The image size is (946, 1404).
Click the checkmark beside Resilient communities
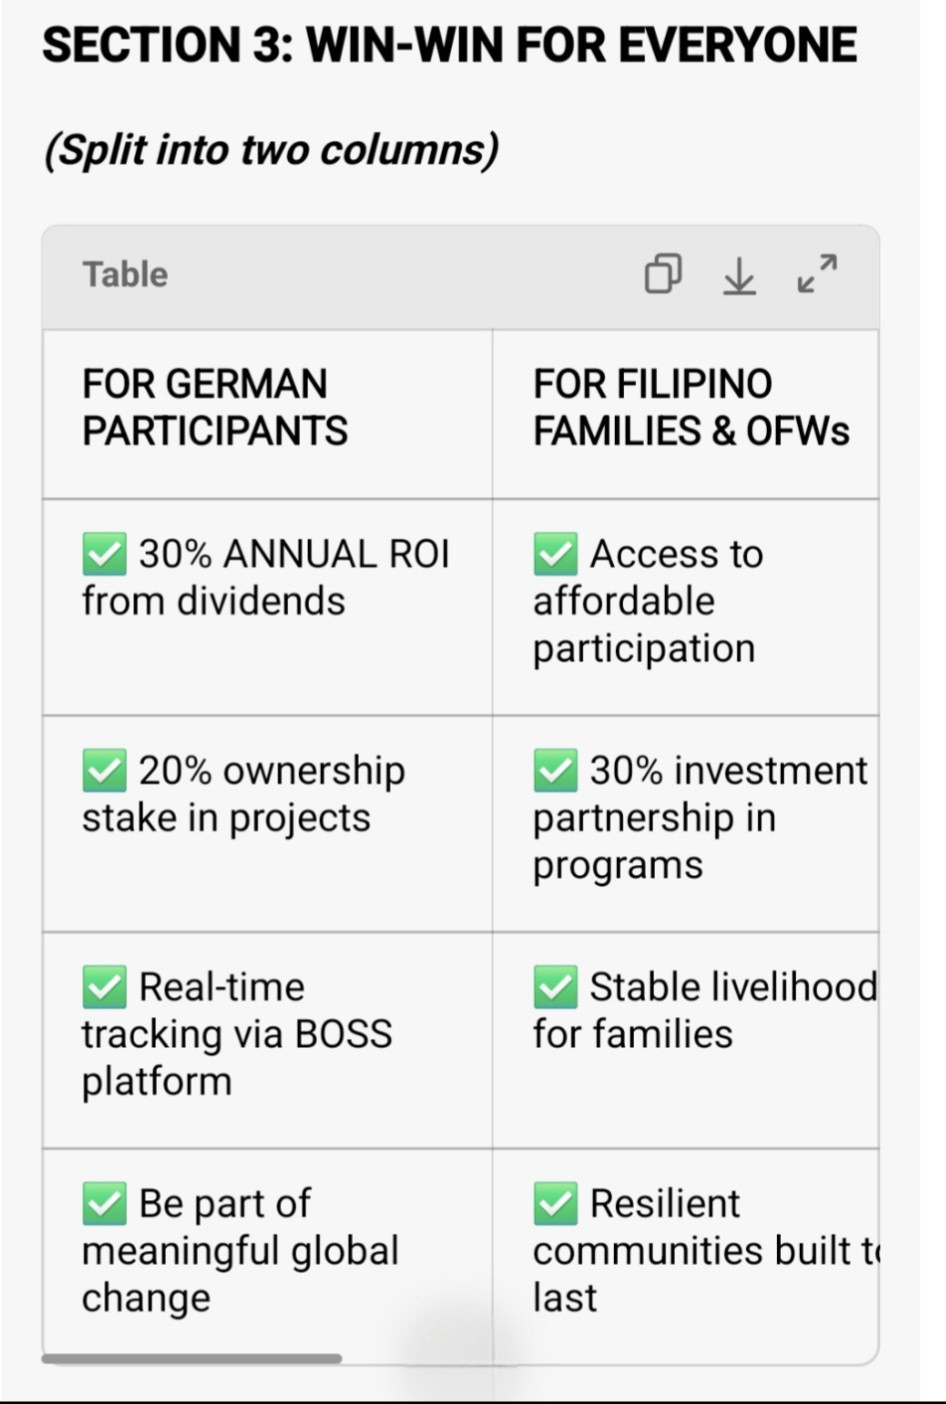click(555, 1203)
